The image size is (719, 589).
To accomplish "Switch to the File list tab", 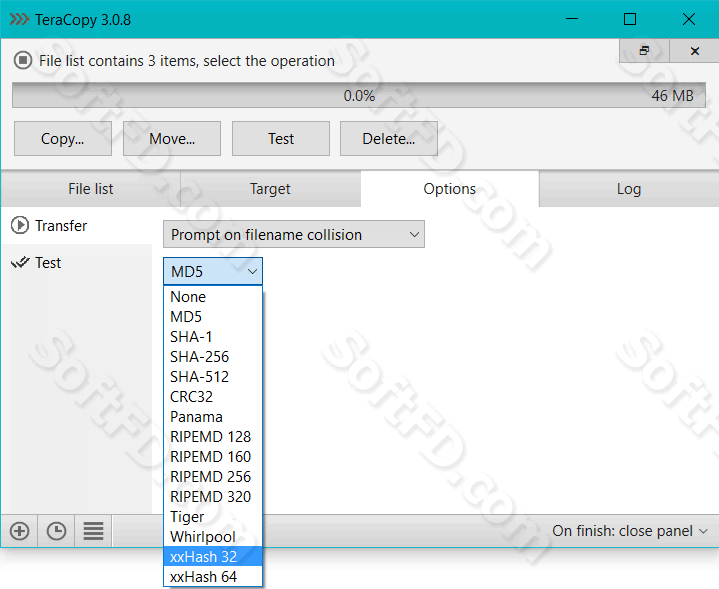I will click(x=91, y=189).
